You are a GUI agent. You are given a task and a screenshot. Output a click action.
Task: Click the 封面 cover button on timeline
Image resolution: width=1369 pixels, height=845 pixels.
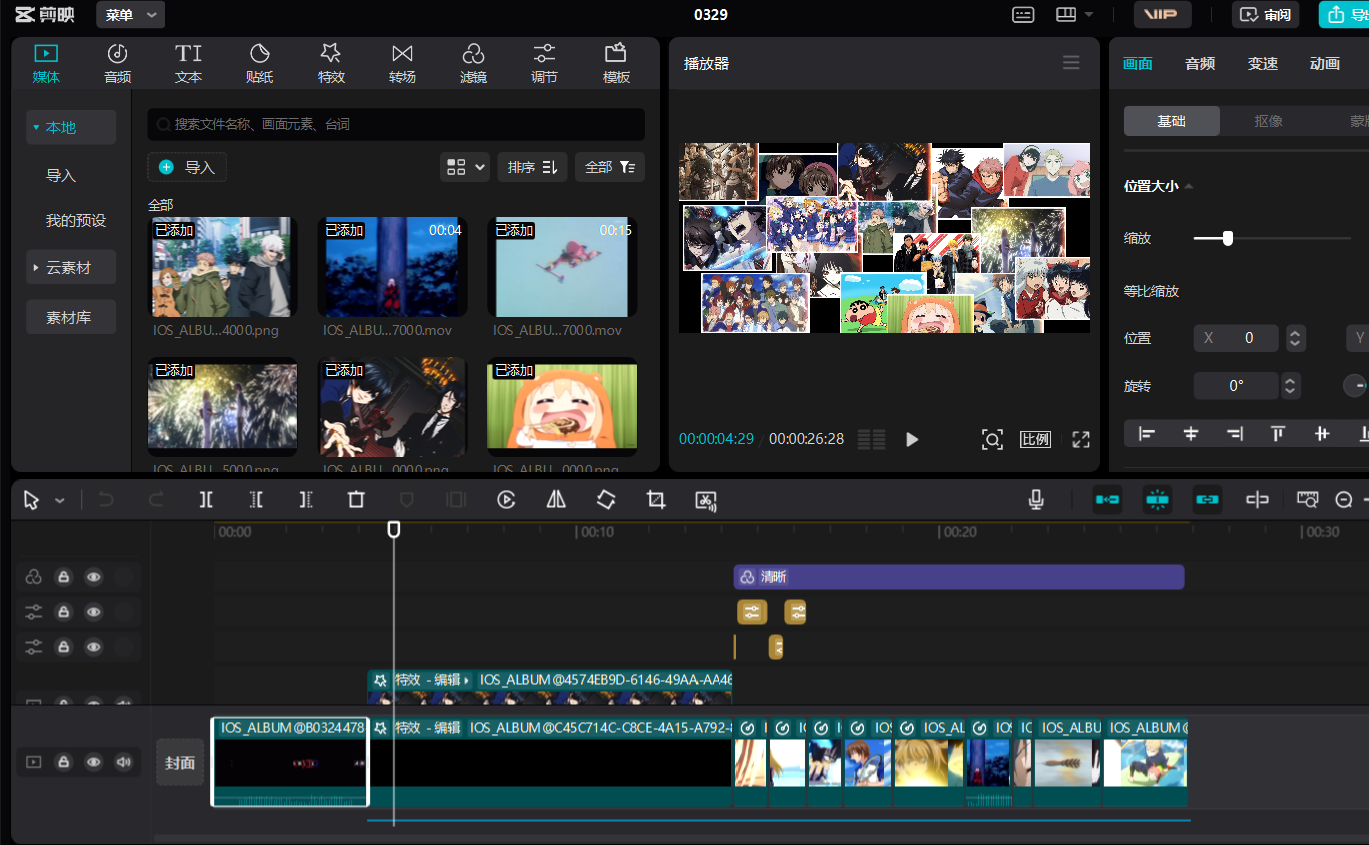(x=180, y=762)
